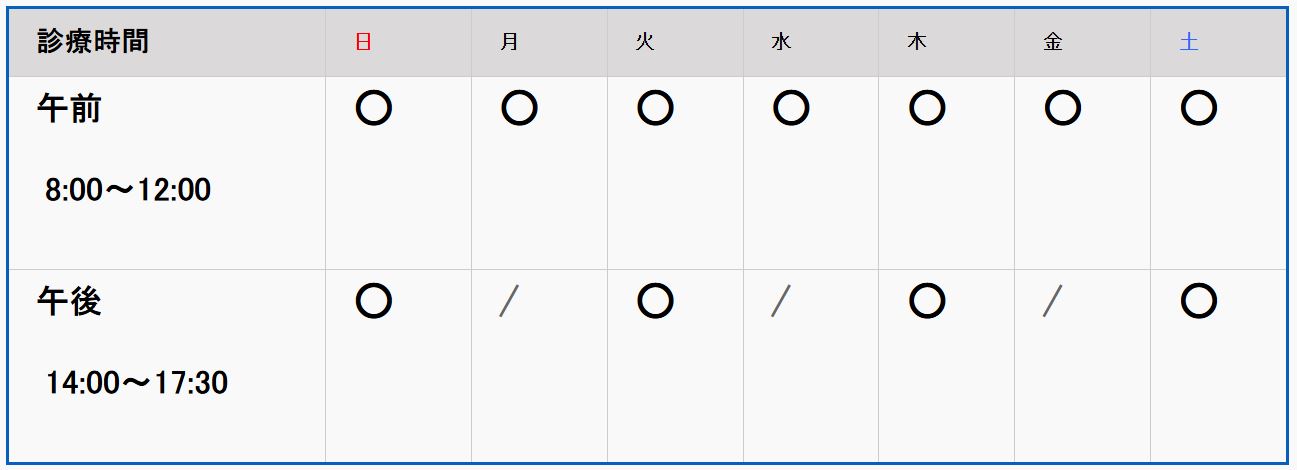This screenshot has height=470, width=1297.
Task: Click the Thursday afternoon circle mark
Action: (927, 301)
